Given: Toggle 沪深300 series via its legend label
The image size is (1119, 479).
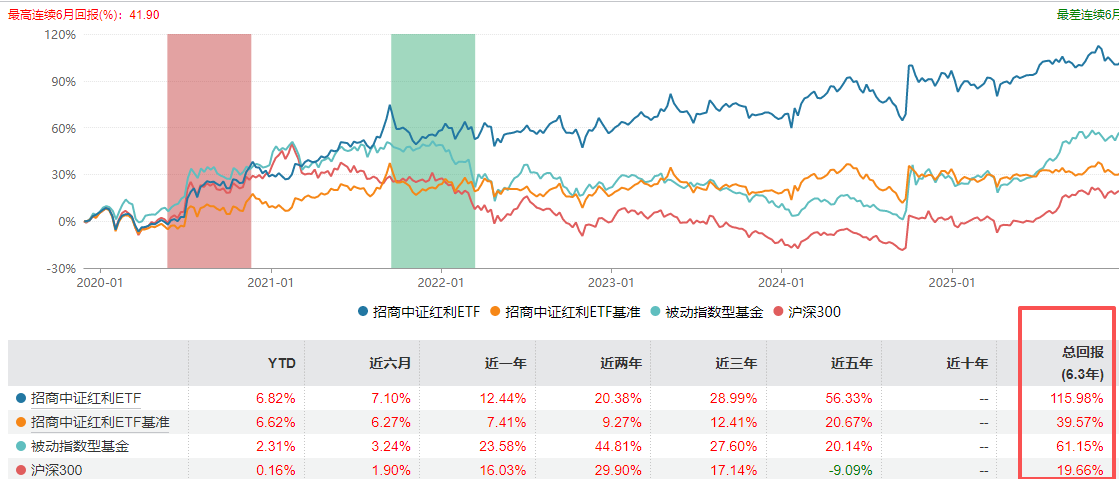Looking at the screenshot, I should 814,312.
